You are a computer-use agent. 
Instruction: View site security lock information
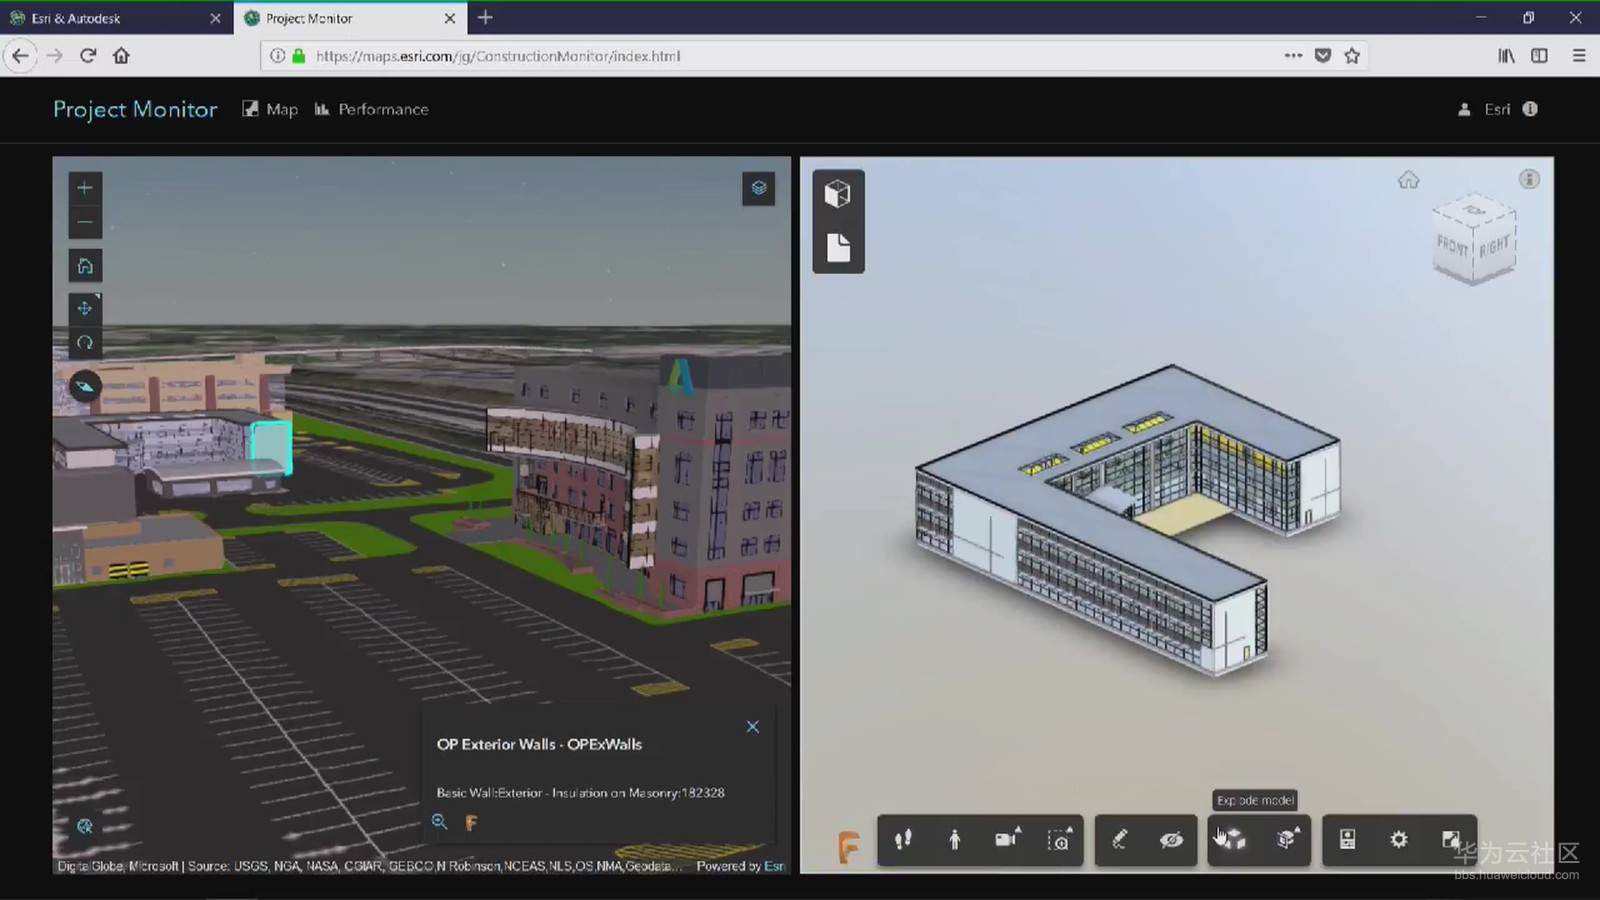298,56
